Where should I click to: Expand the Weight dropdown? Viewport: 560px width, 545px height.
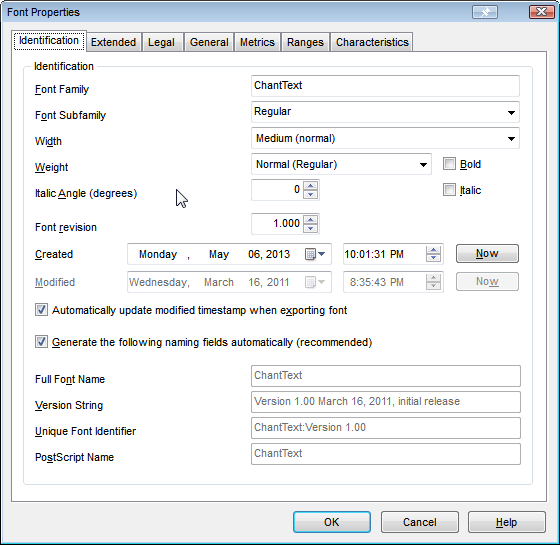point(423,165)
